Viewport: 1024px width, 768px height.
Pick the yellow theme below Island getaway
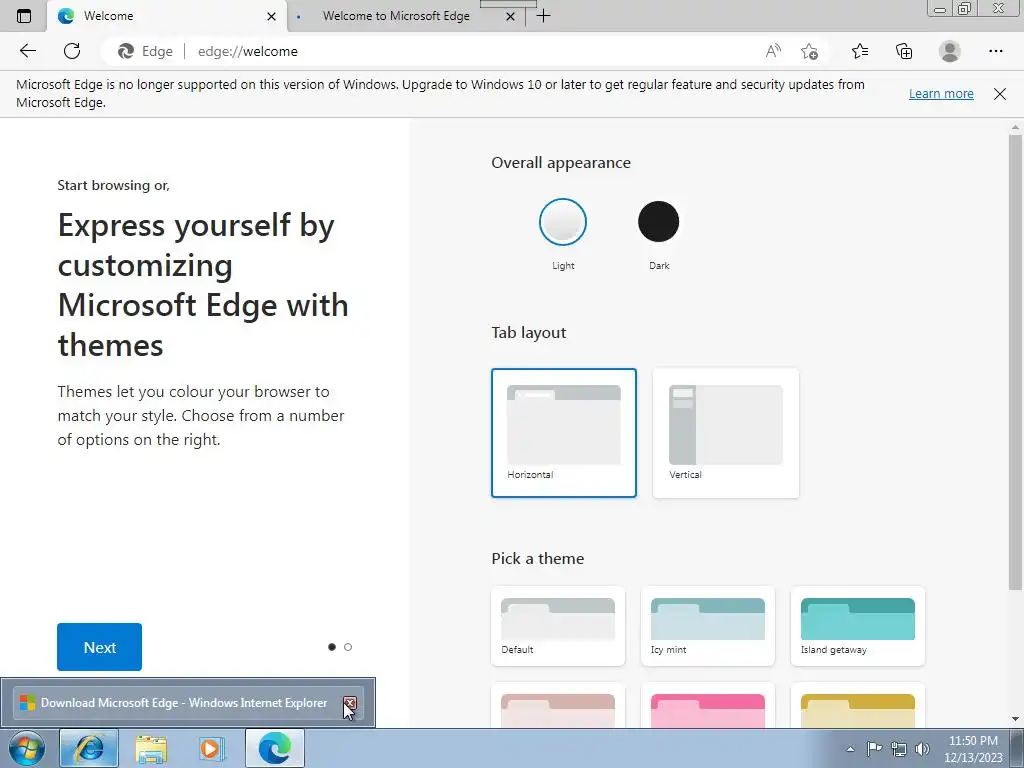pyautogui.click(x=857, y=706)
